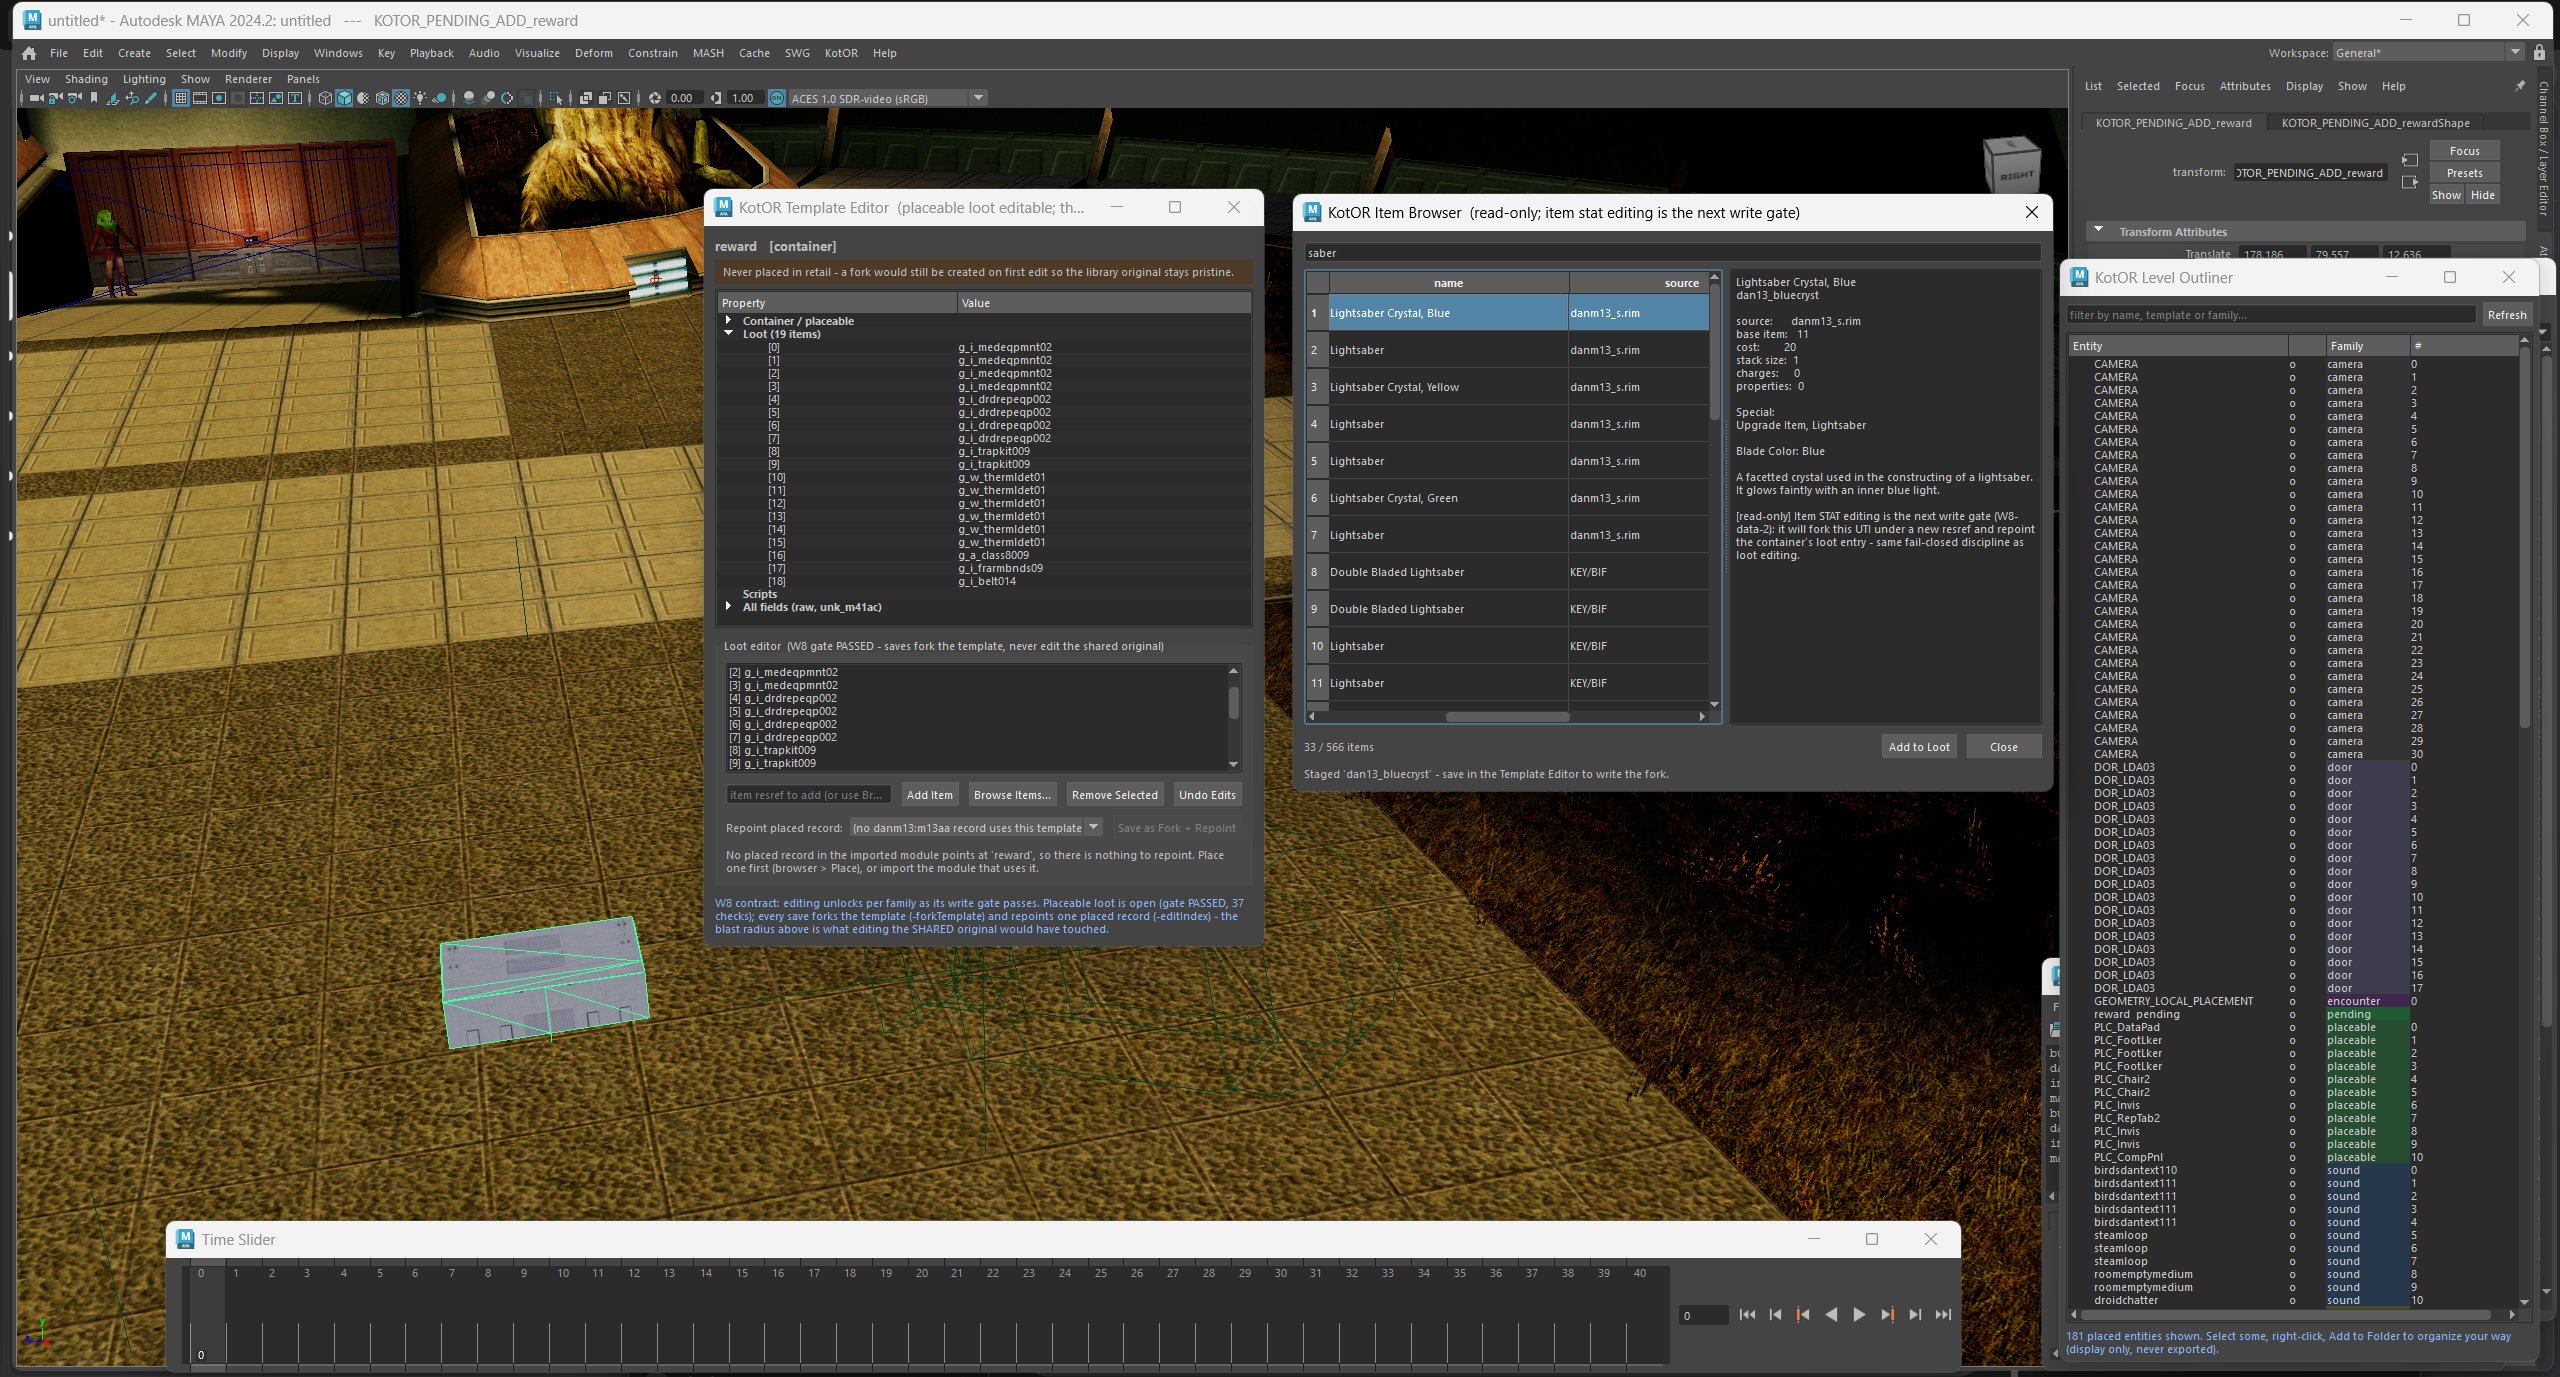This screenshot has height=1377, width=2560.
Task: Click the go to start of playback range icon
Action: (1747, 1315)
